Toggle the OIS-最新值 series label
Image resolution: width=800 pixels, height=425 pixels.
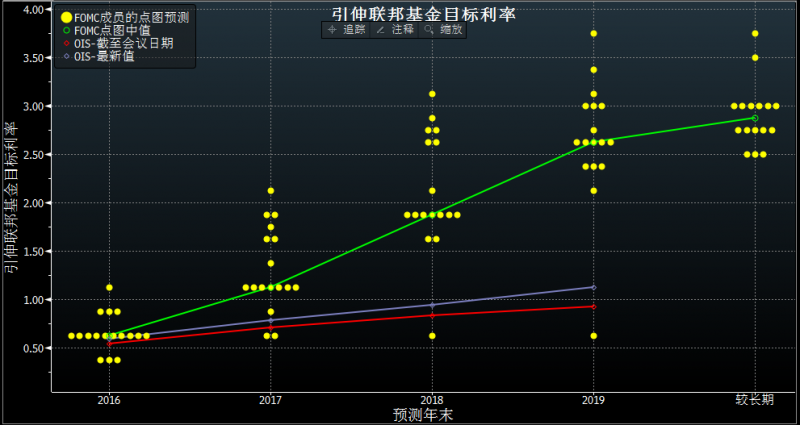(x=104, y=56)
